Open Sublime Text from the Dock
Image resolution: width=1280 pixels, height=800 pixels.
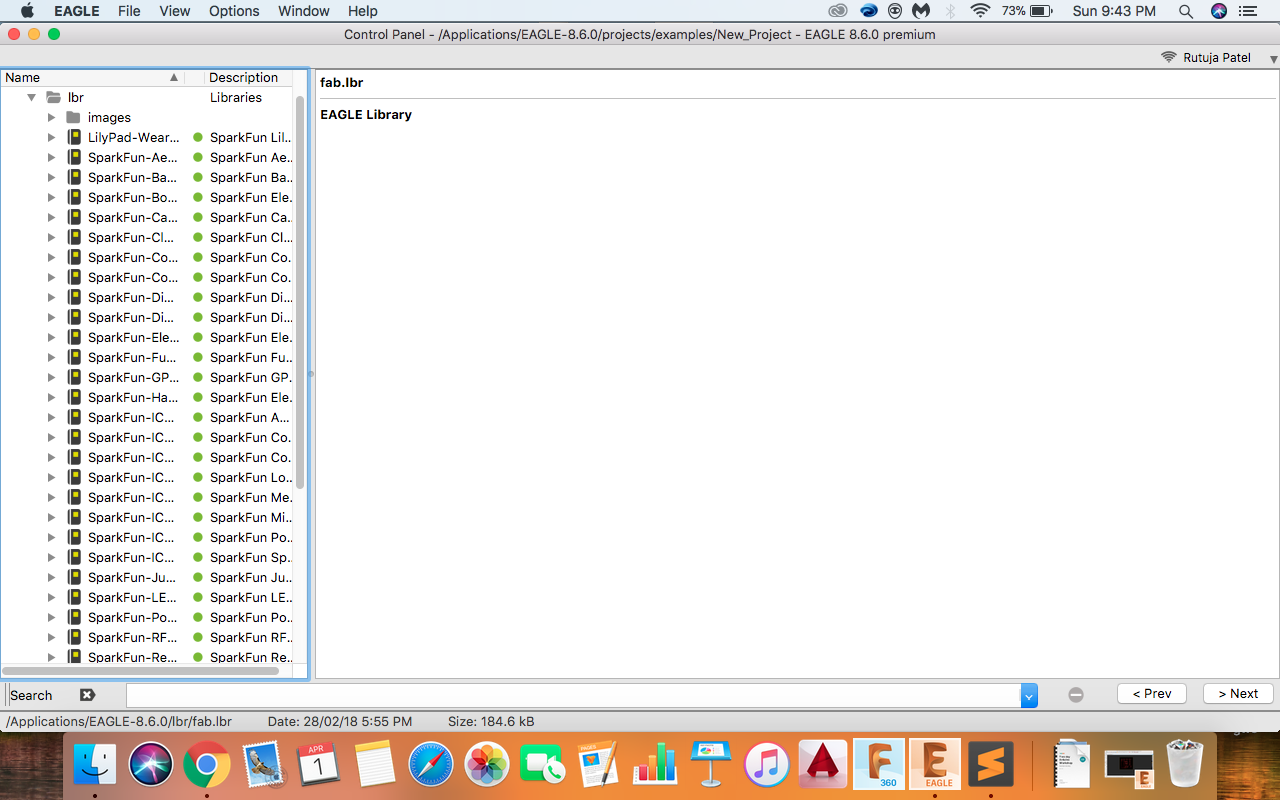click(x=991, y=765)
